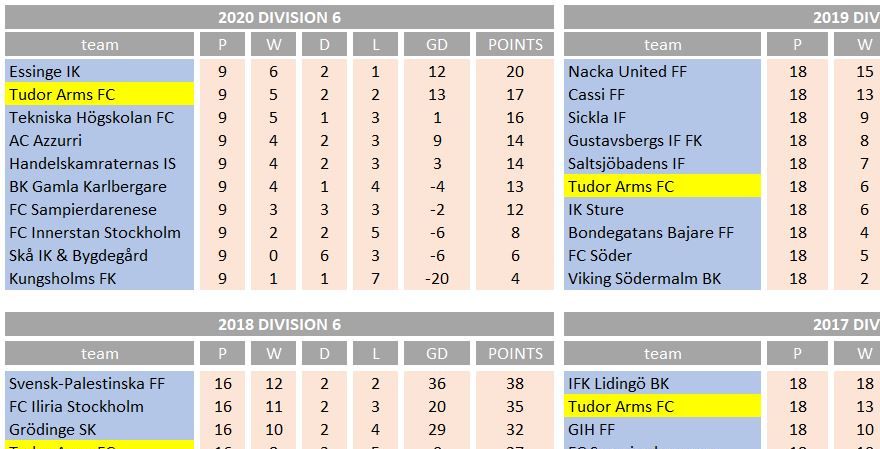Click the 2018 DIVISION 6 header

279,324
